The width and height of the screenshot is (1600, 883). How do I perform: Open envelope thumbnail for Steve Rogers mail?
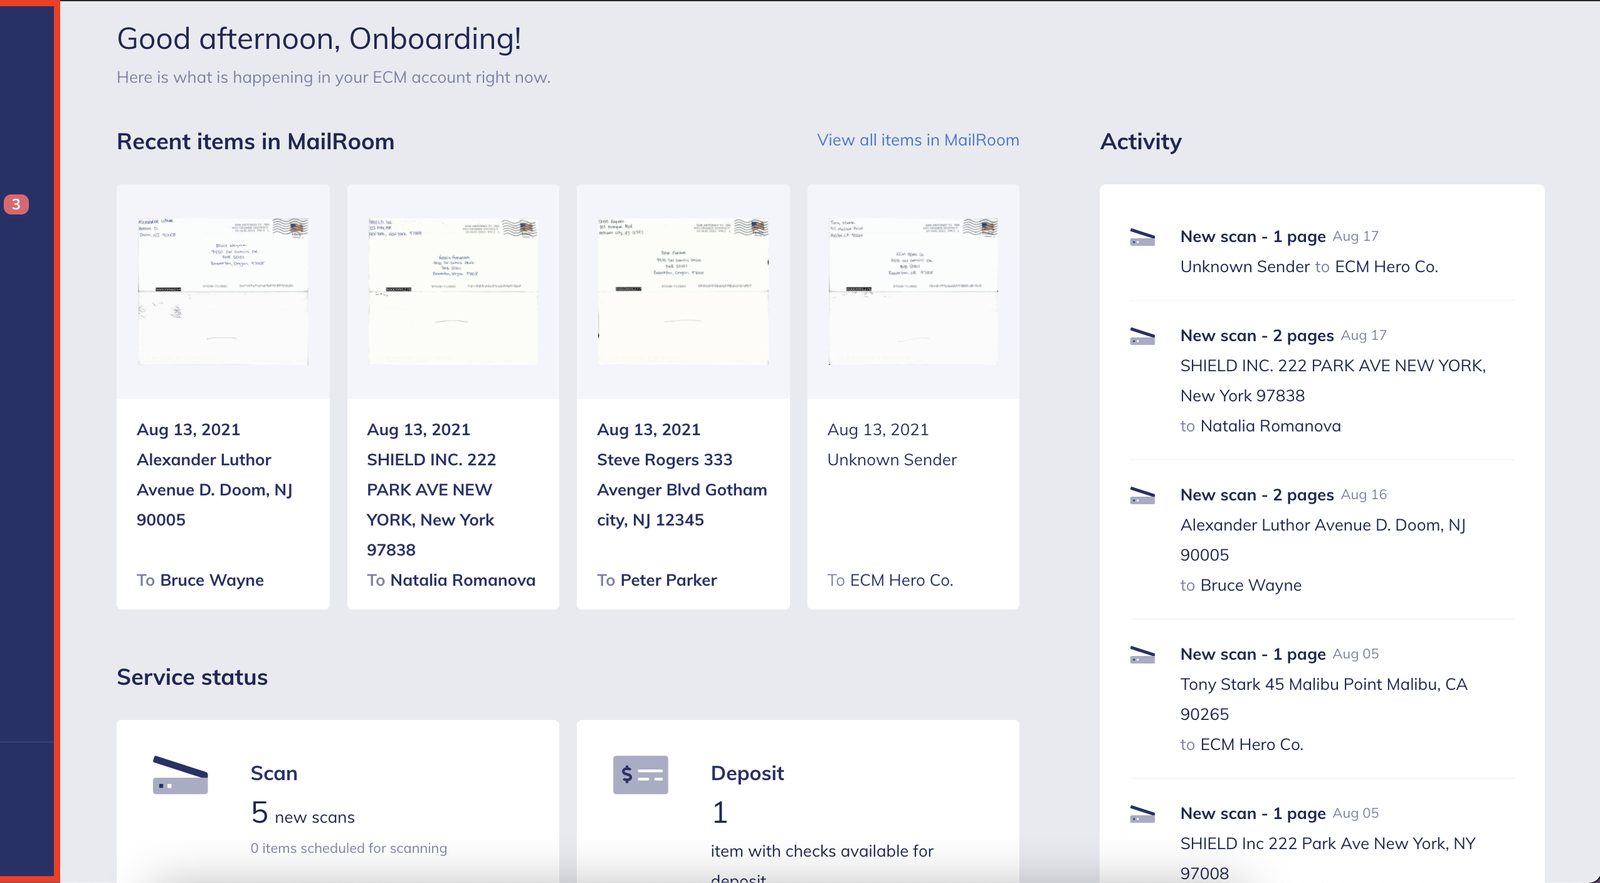click(683, 291)
